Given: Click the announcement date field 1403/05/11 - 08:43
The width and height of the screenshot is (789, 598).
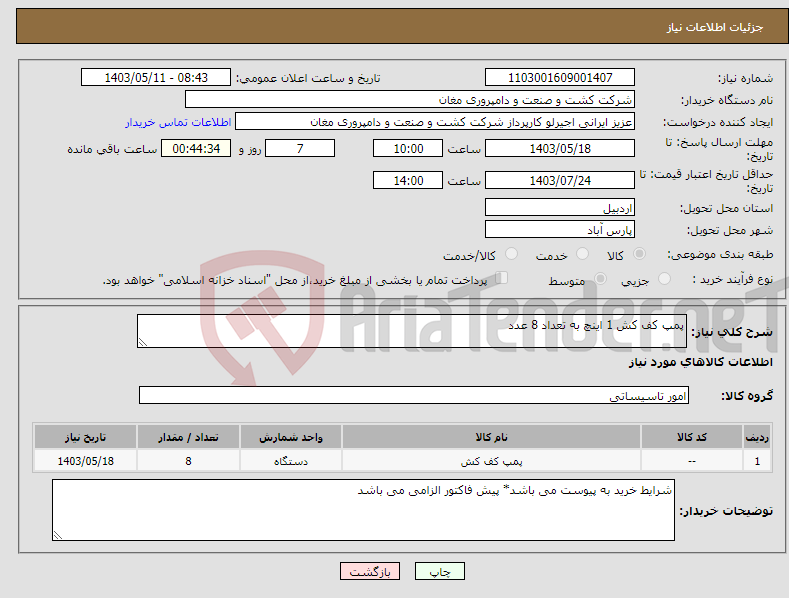Looking at the screenshot, I should pos(156,78).
